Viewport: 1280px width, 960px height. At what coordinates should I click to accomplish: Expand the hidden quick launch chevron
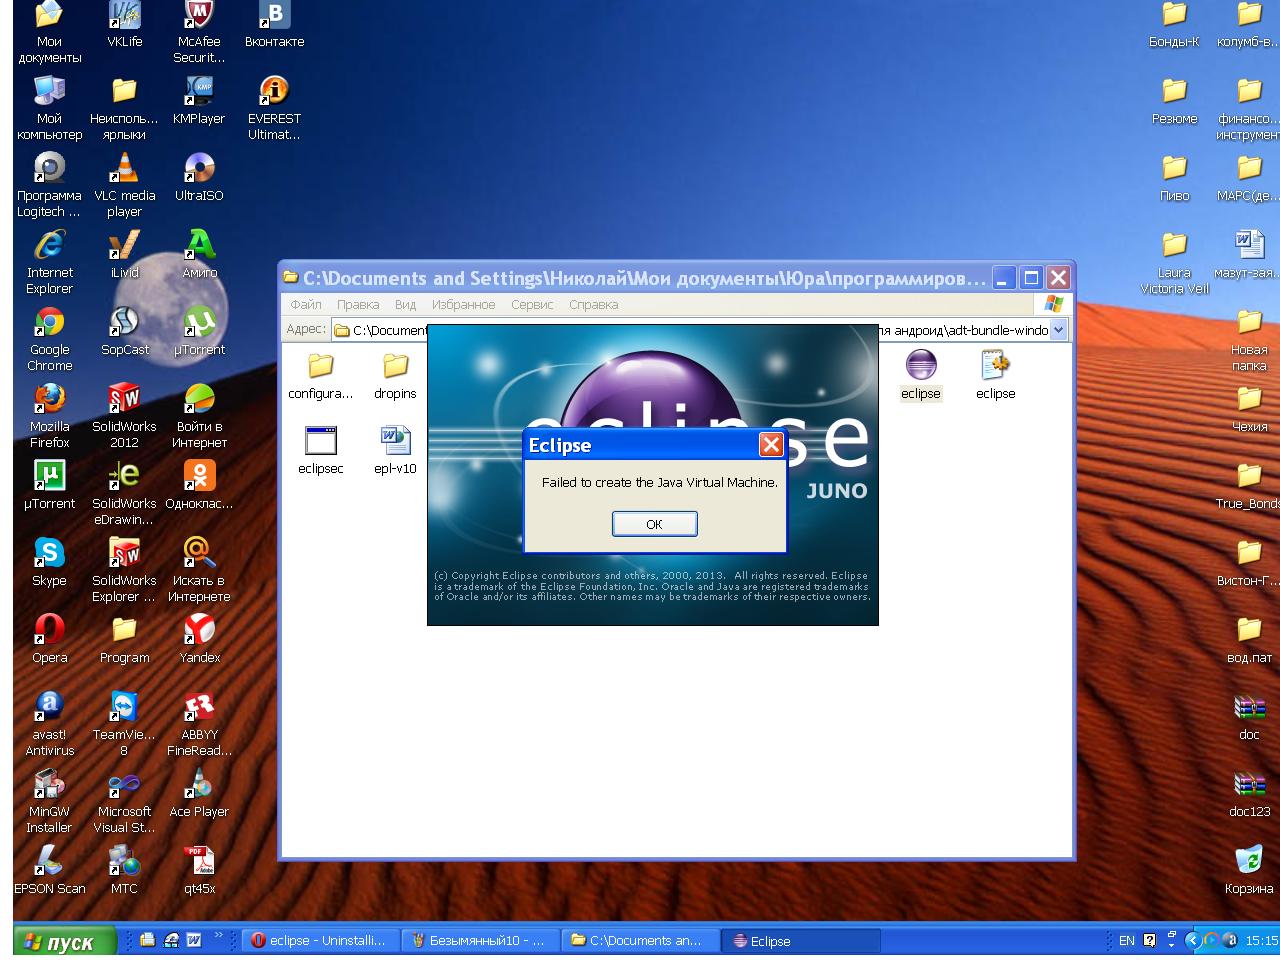[x=220, y=936]
